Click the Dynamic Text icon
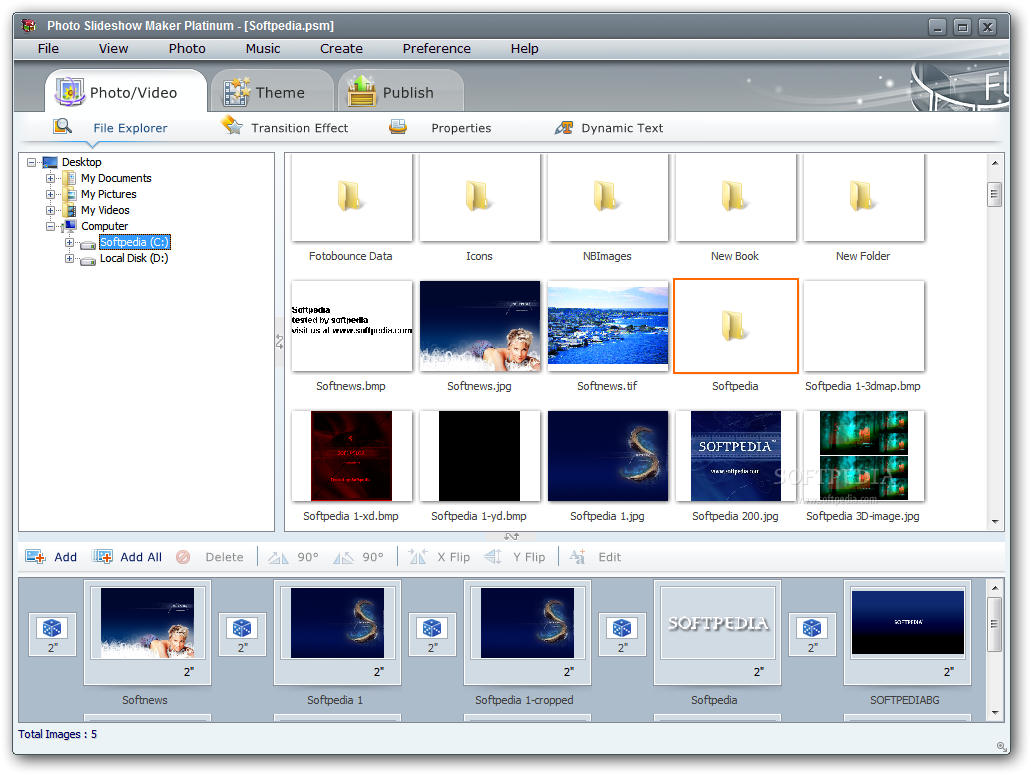This screenshot has height=775, width=1031. (563, 128)
